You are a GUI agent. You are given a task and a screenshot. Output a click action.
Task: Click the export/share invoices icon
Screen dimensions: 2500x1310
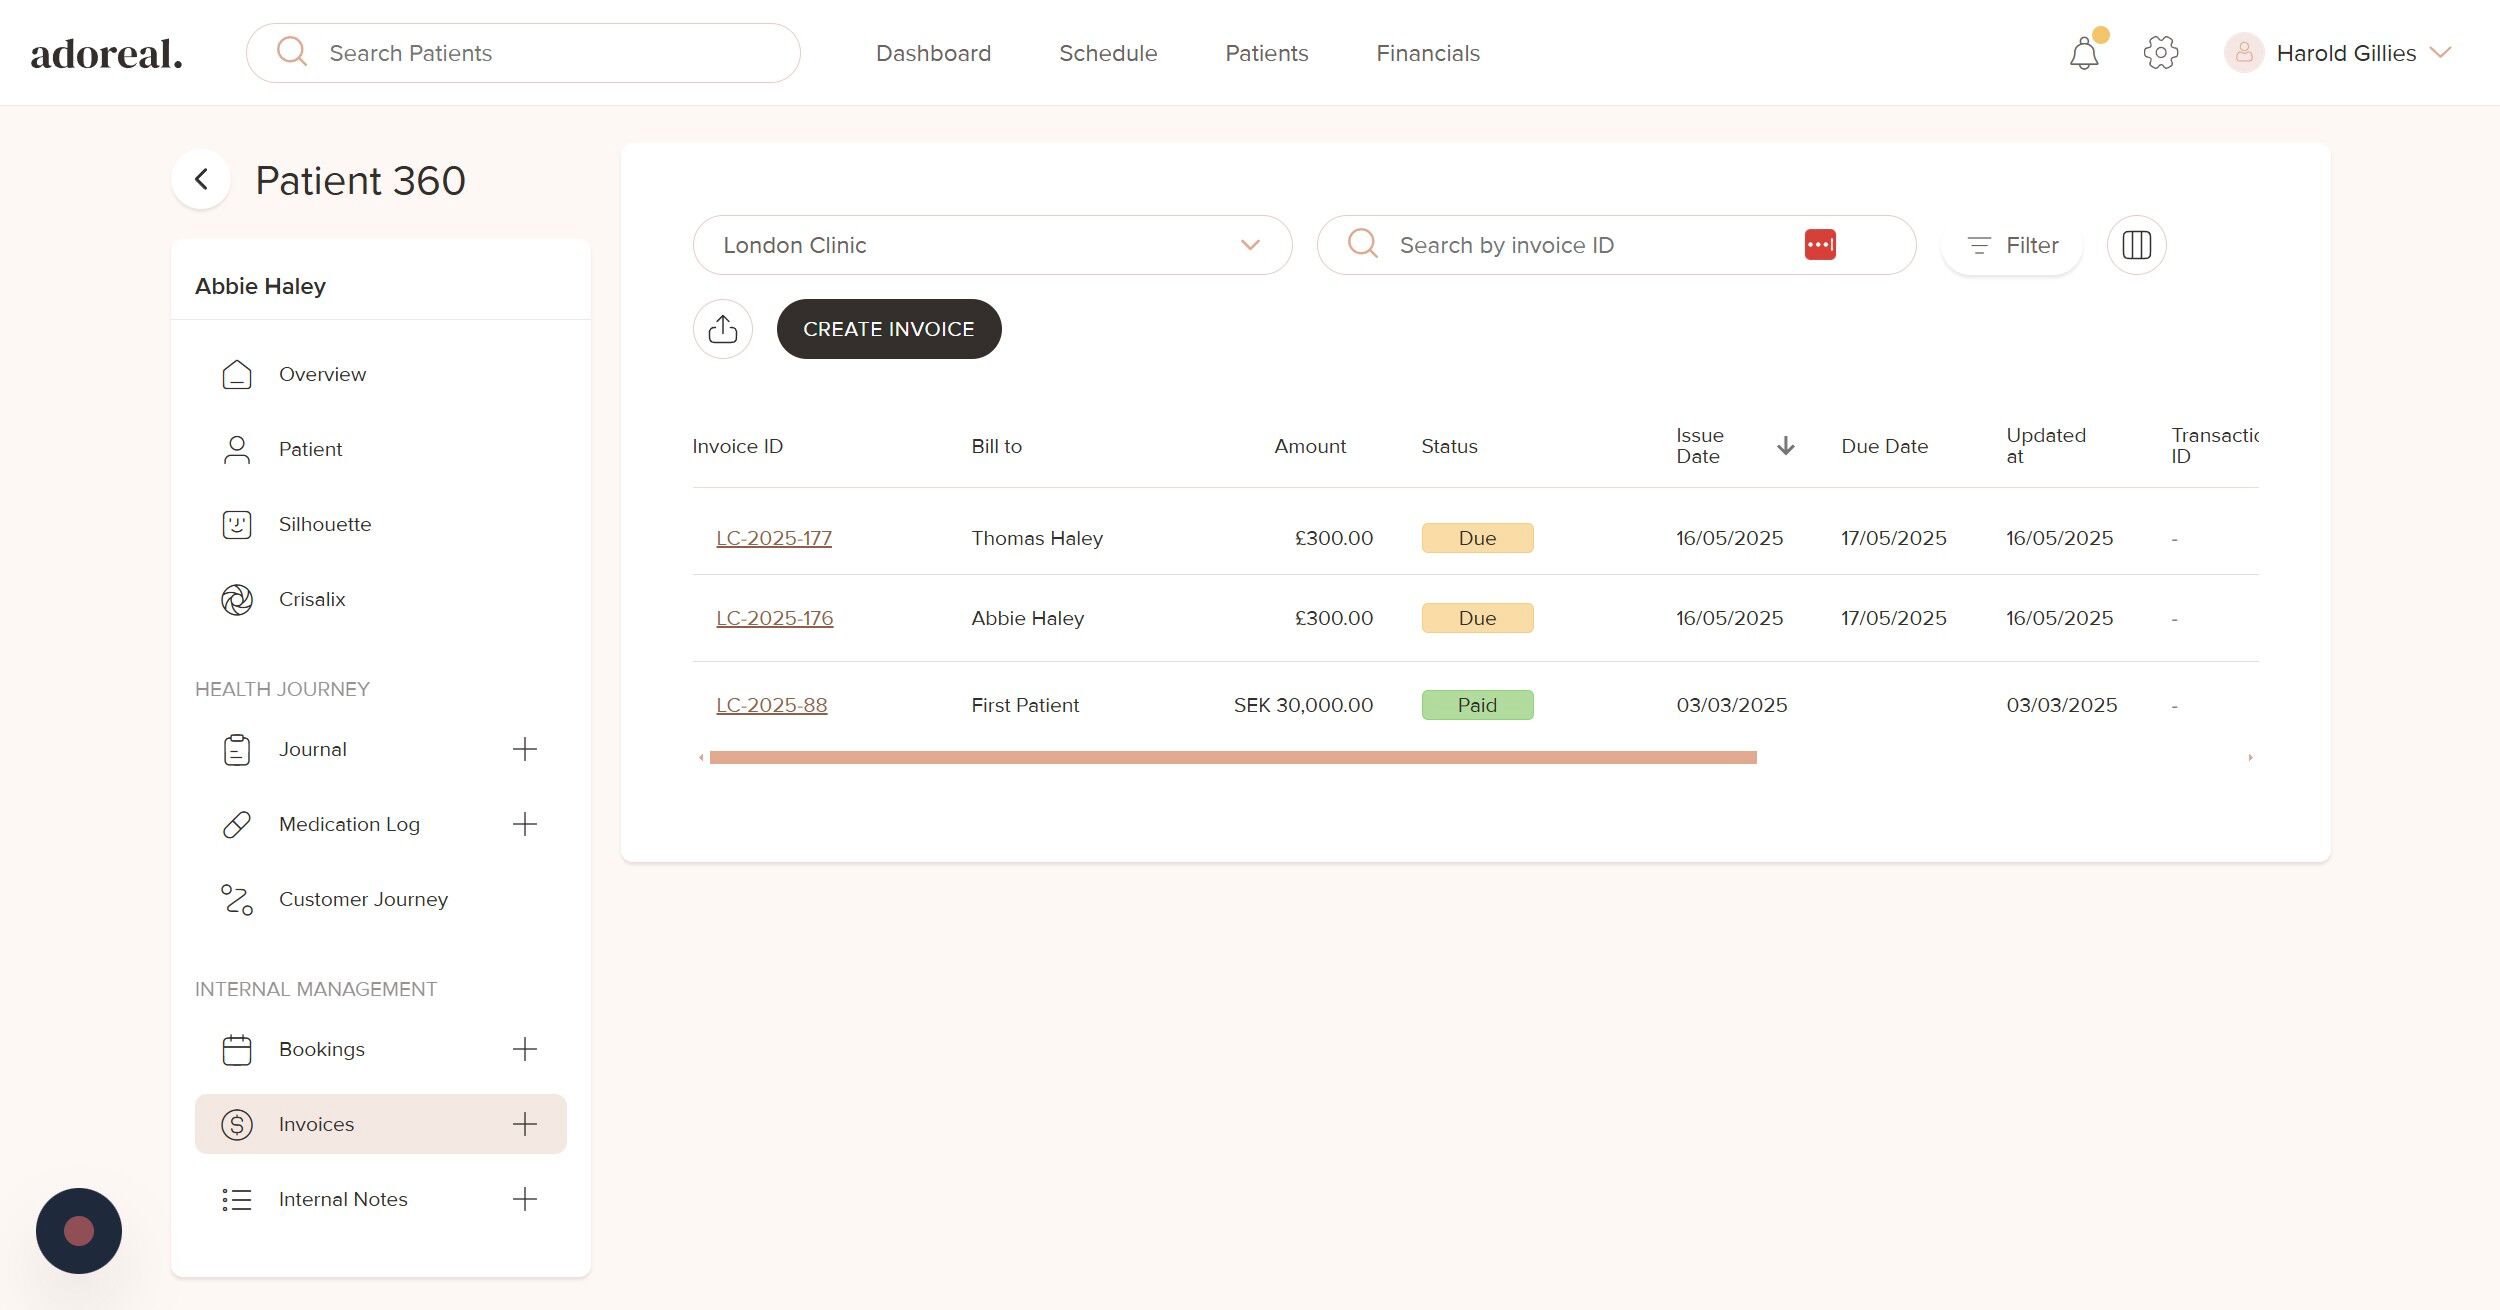pos(722,329)
